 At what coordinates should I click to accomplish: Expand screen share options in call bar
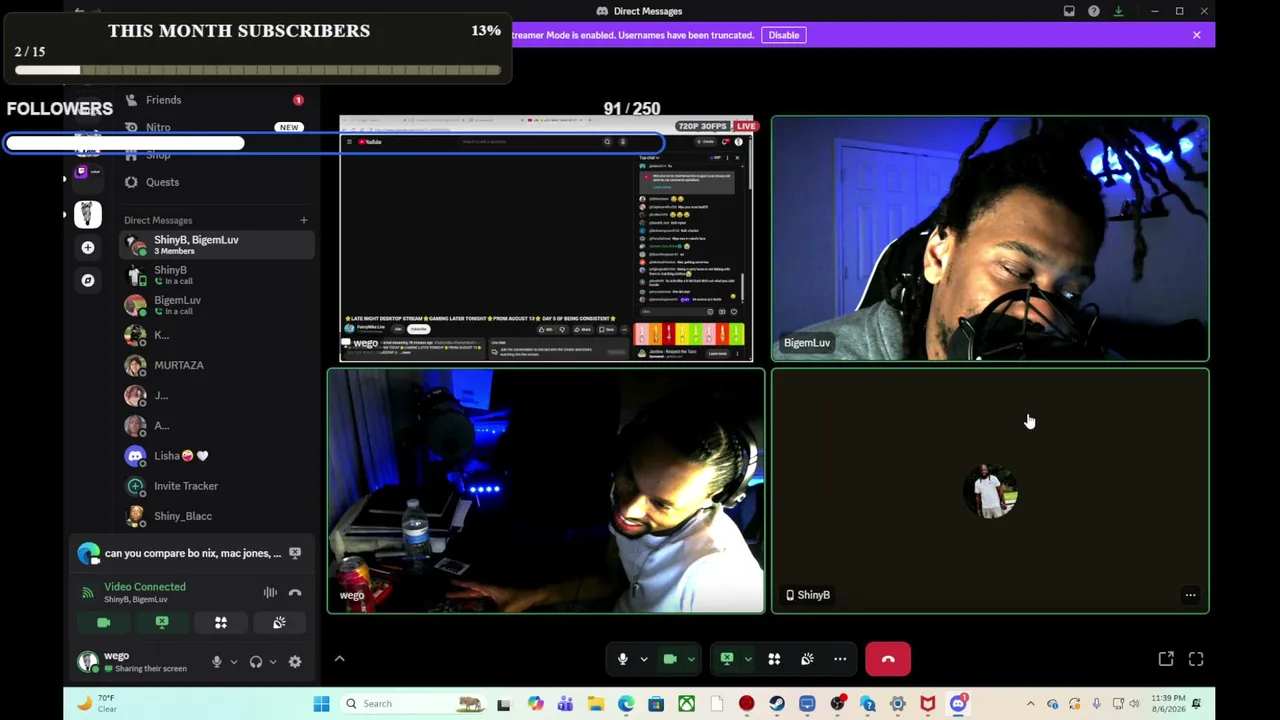pyautogui.click(x=748, y=659)
